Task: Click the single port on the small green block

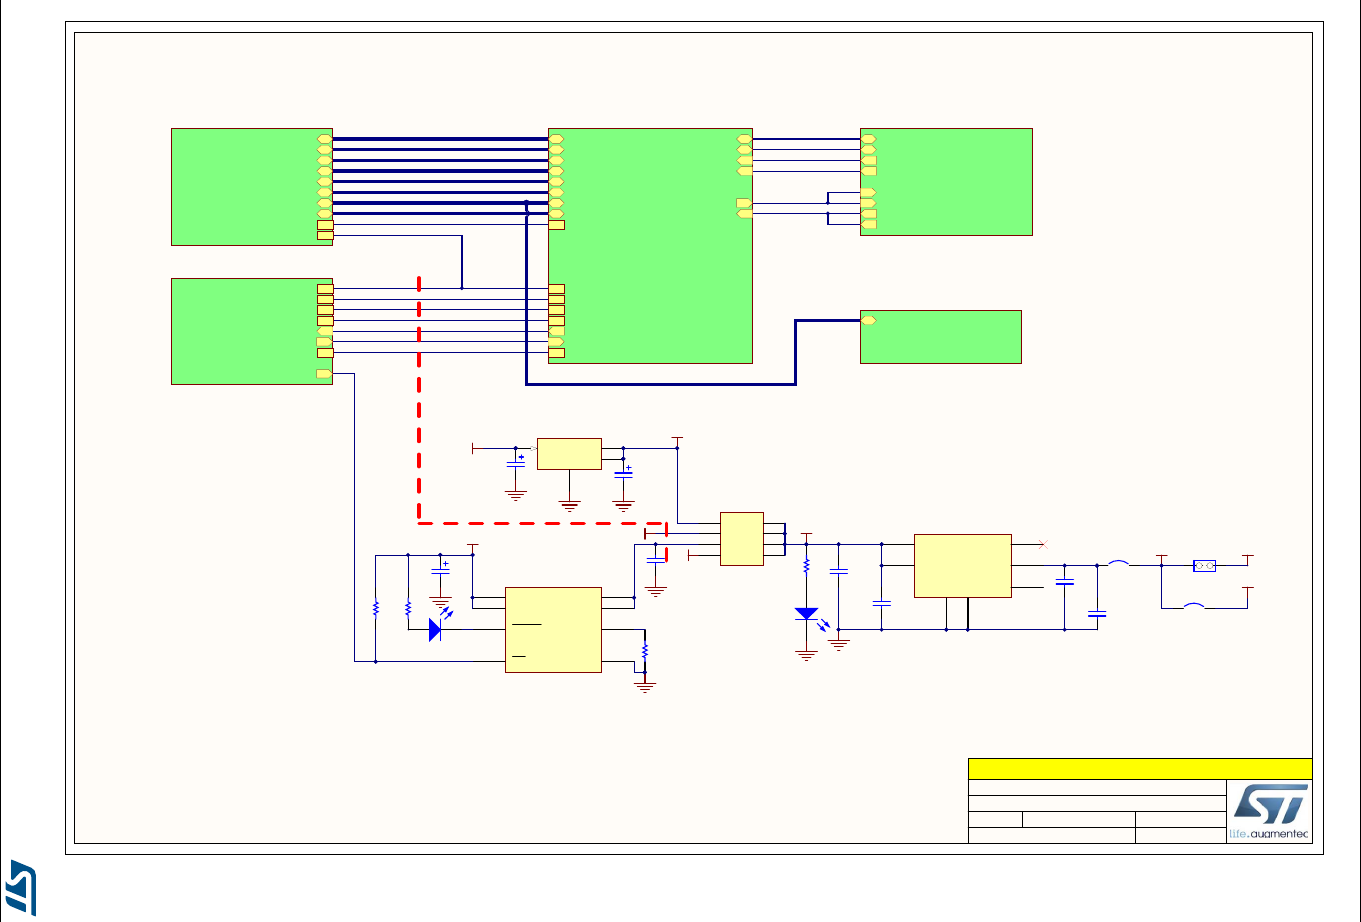Action: click(868, 320)
